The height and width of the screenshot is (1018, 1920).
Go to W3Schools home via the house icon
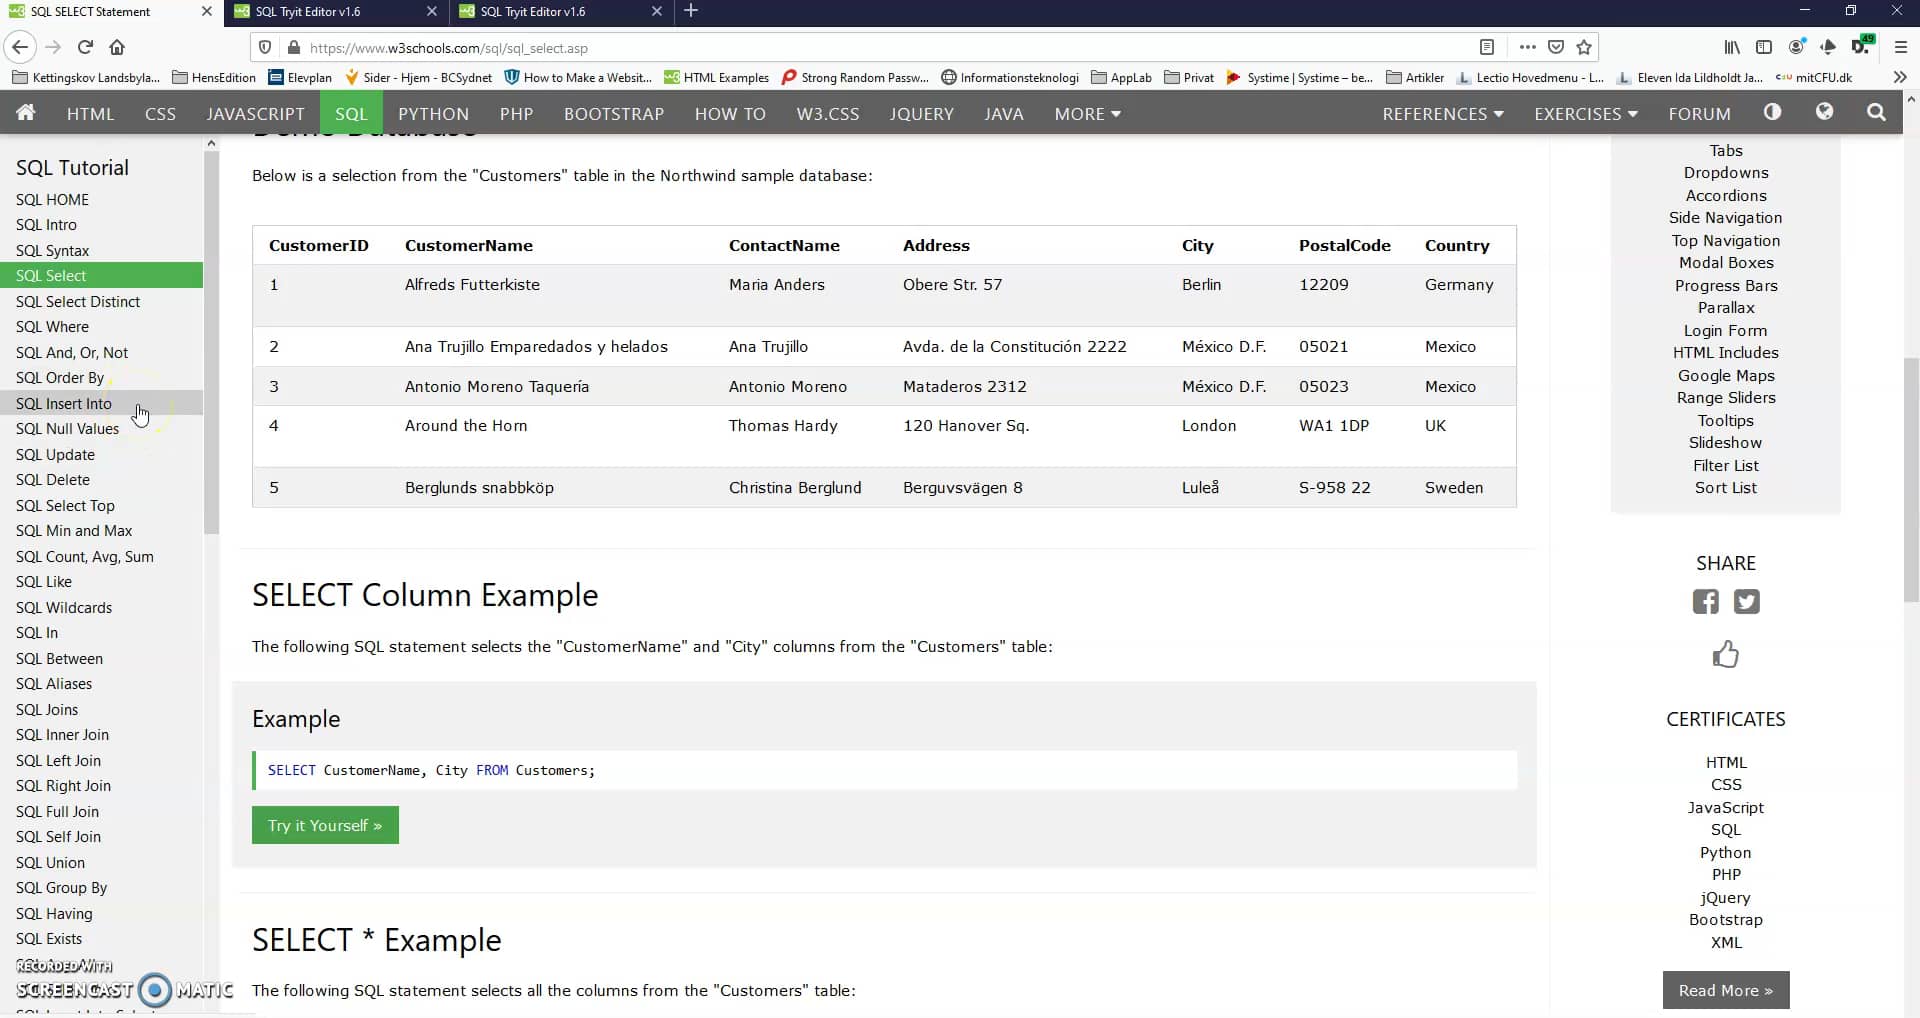[x=26, y=113]
